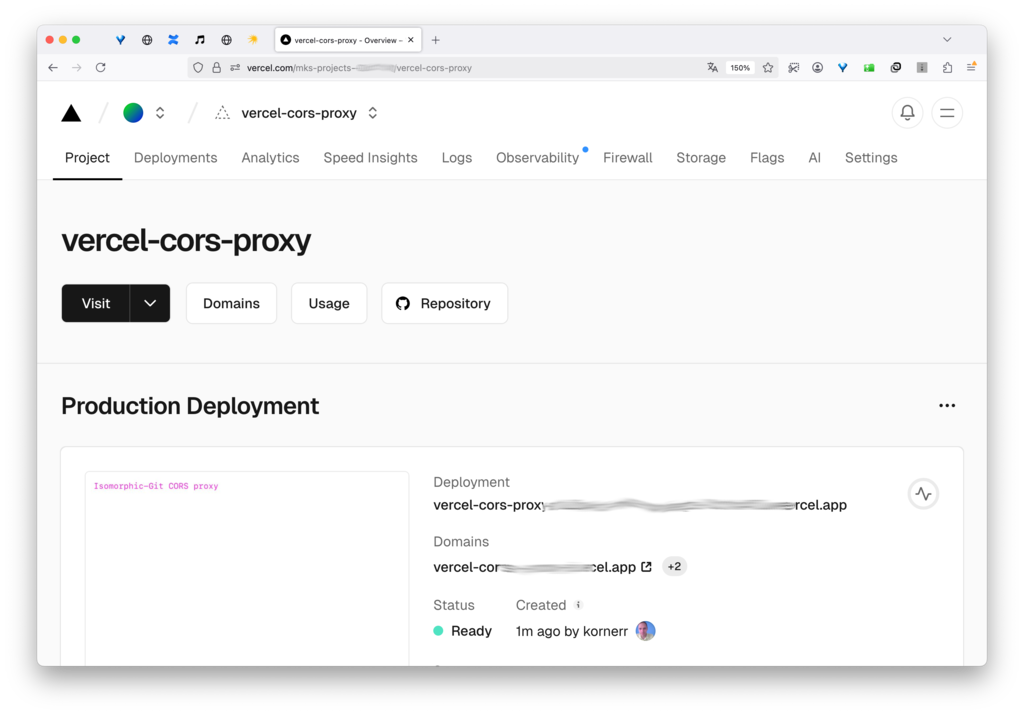Screen dimensions: 1024x715
Task: Switch to Observability tab
Action: pos(537,158)
